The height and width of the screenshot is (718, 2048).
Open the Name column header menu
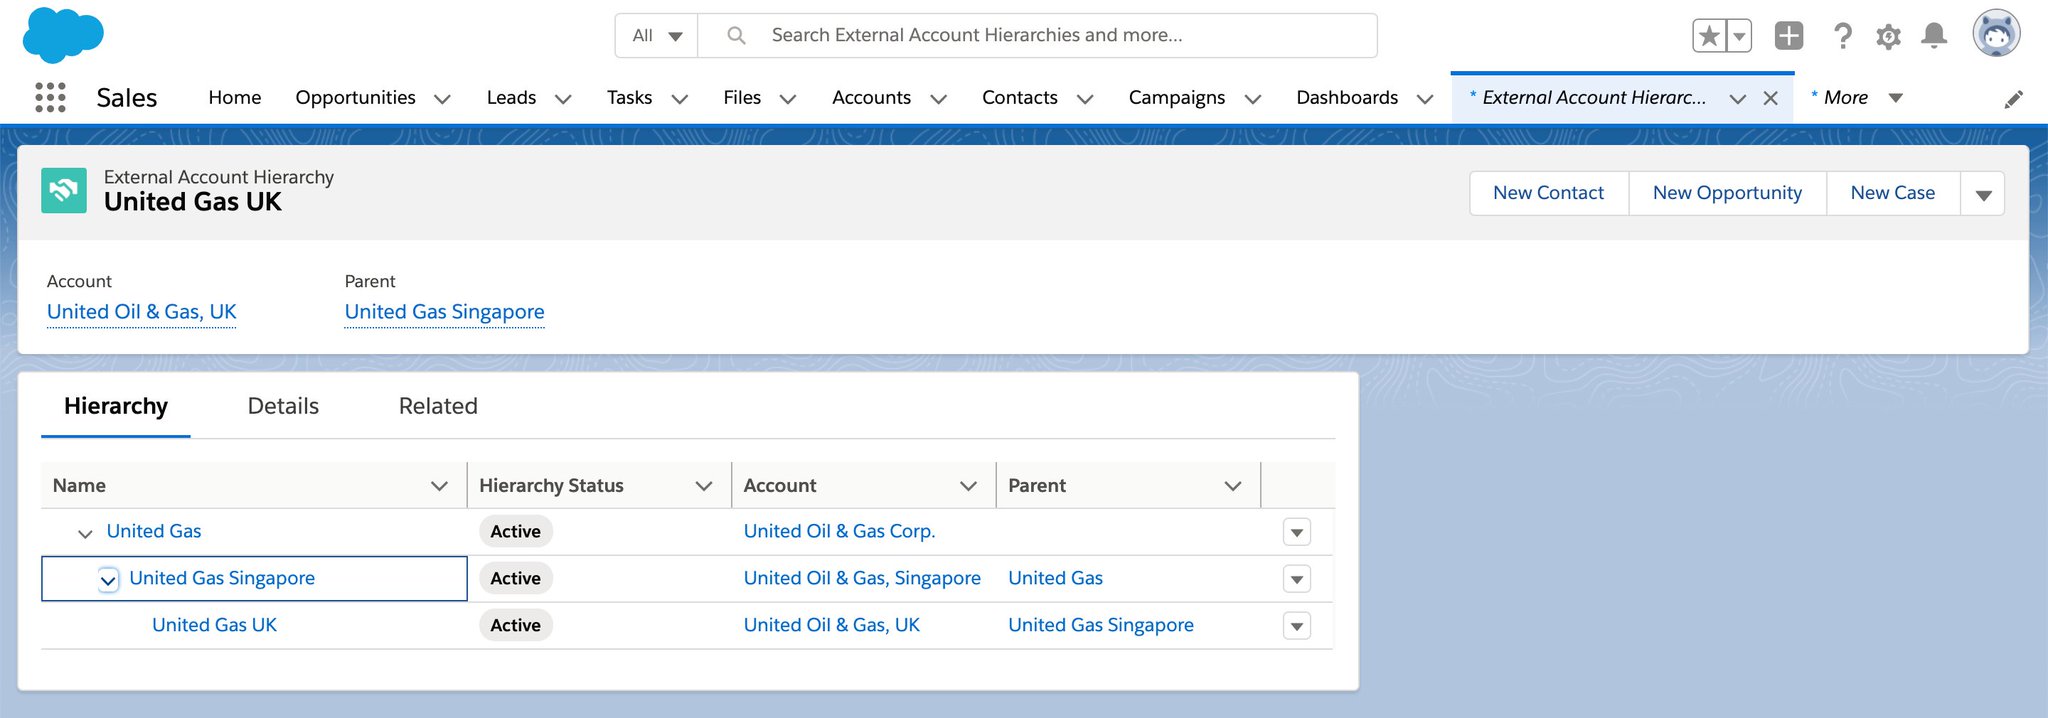pos(439,486)
